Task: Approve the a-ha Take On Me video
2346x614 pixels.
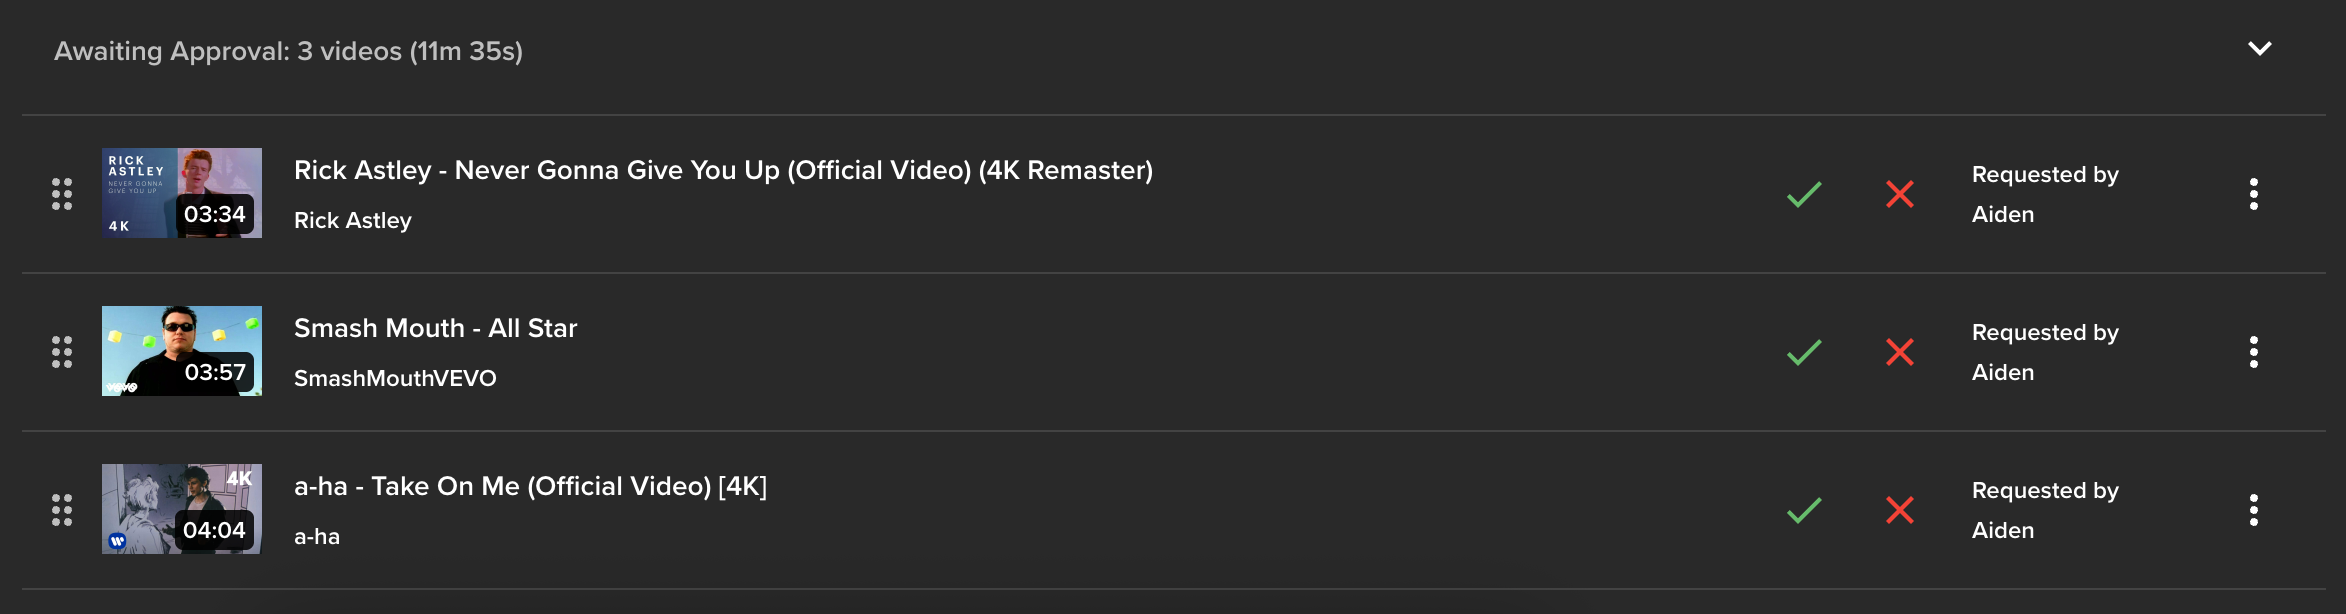Action: coord(1804,510)
